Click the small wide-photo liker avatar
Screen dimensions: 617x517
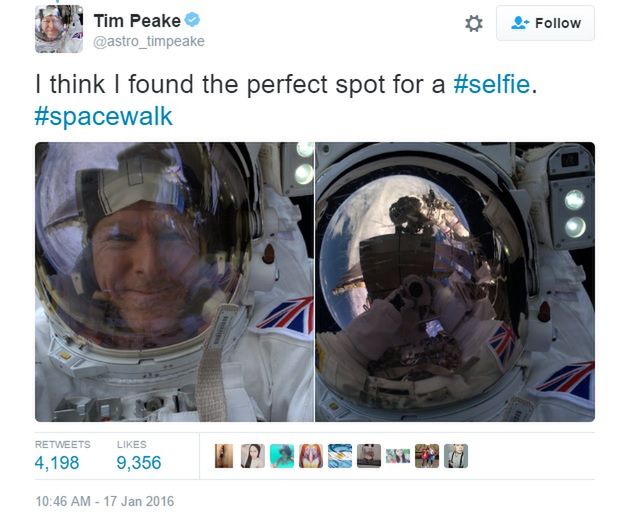tap(398, 456)
